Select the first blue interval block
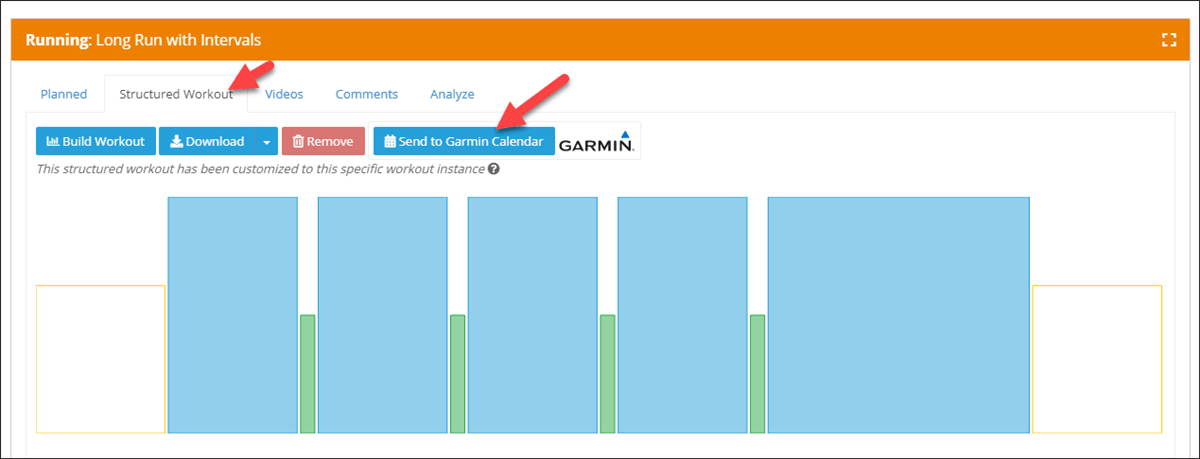Image resolution: width=1200 pixels, height=459 pixels. (x=233, y=315)
